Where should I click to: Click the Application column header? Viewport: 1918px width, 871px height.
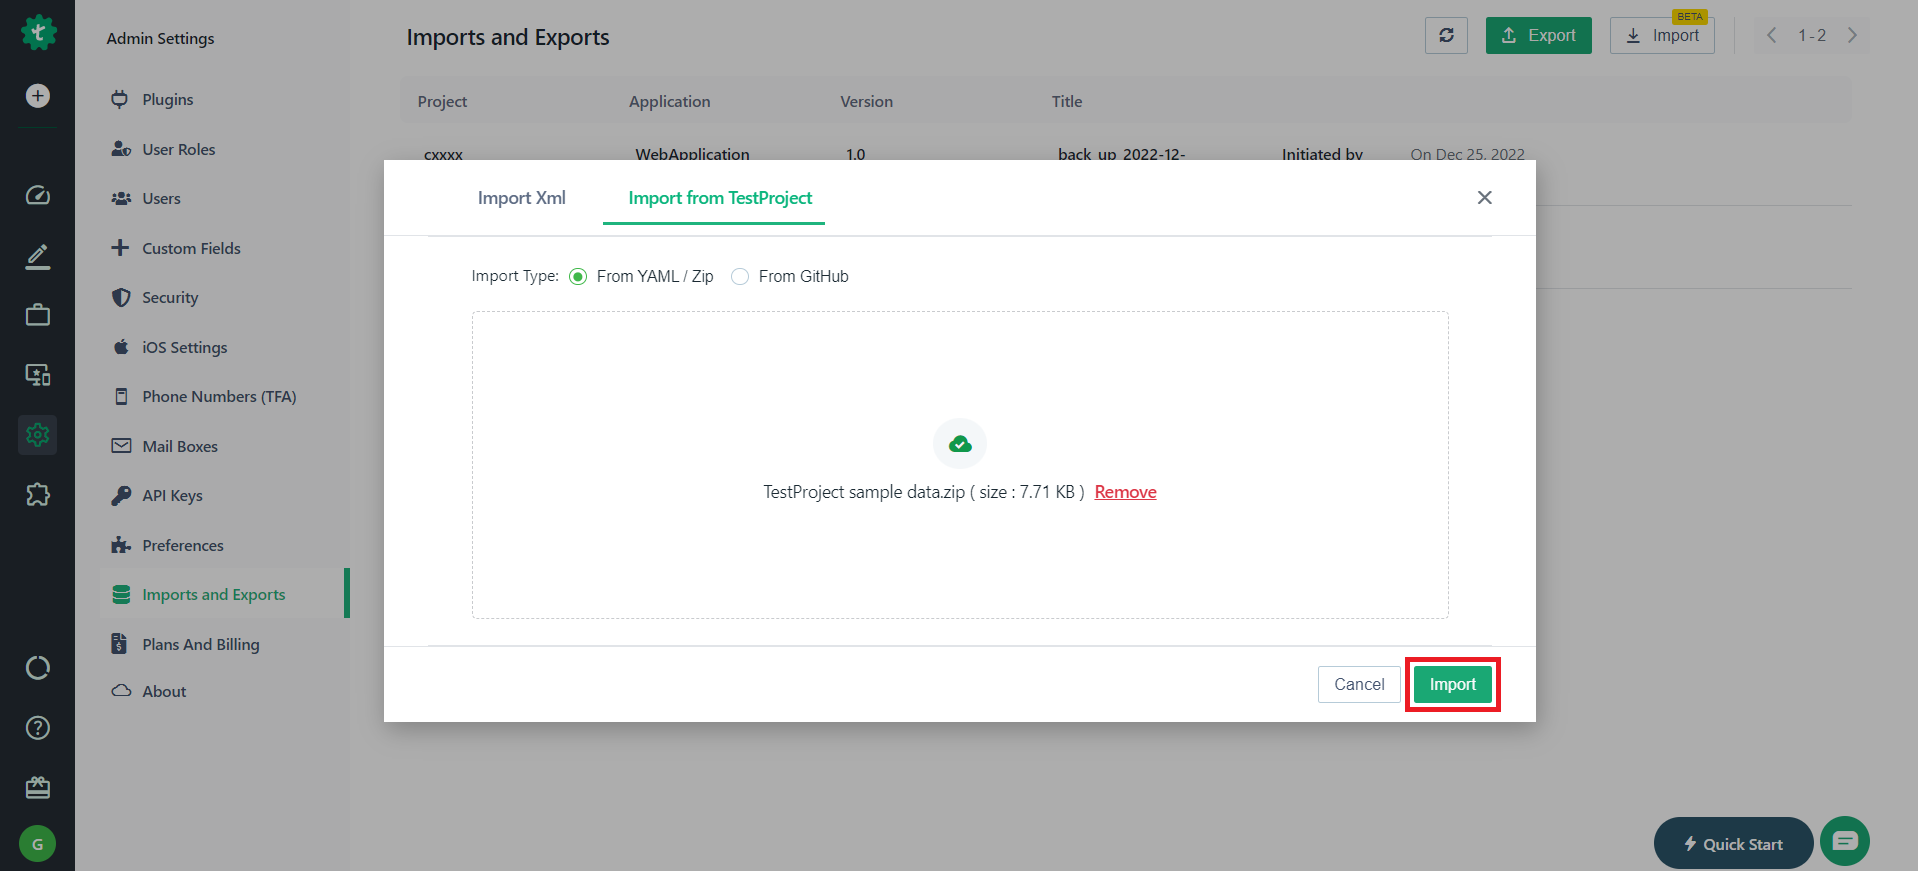click(669, 102)
